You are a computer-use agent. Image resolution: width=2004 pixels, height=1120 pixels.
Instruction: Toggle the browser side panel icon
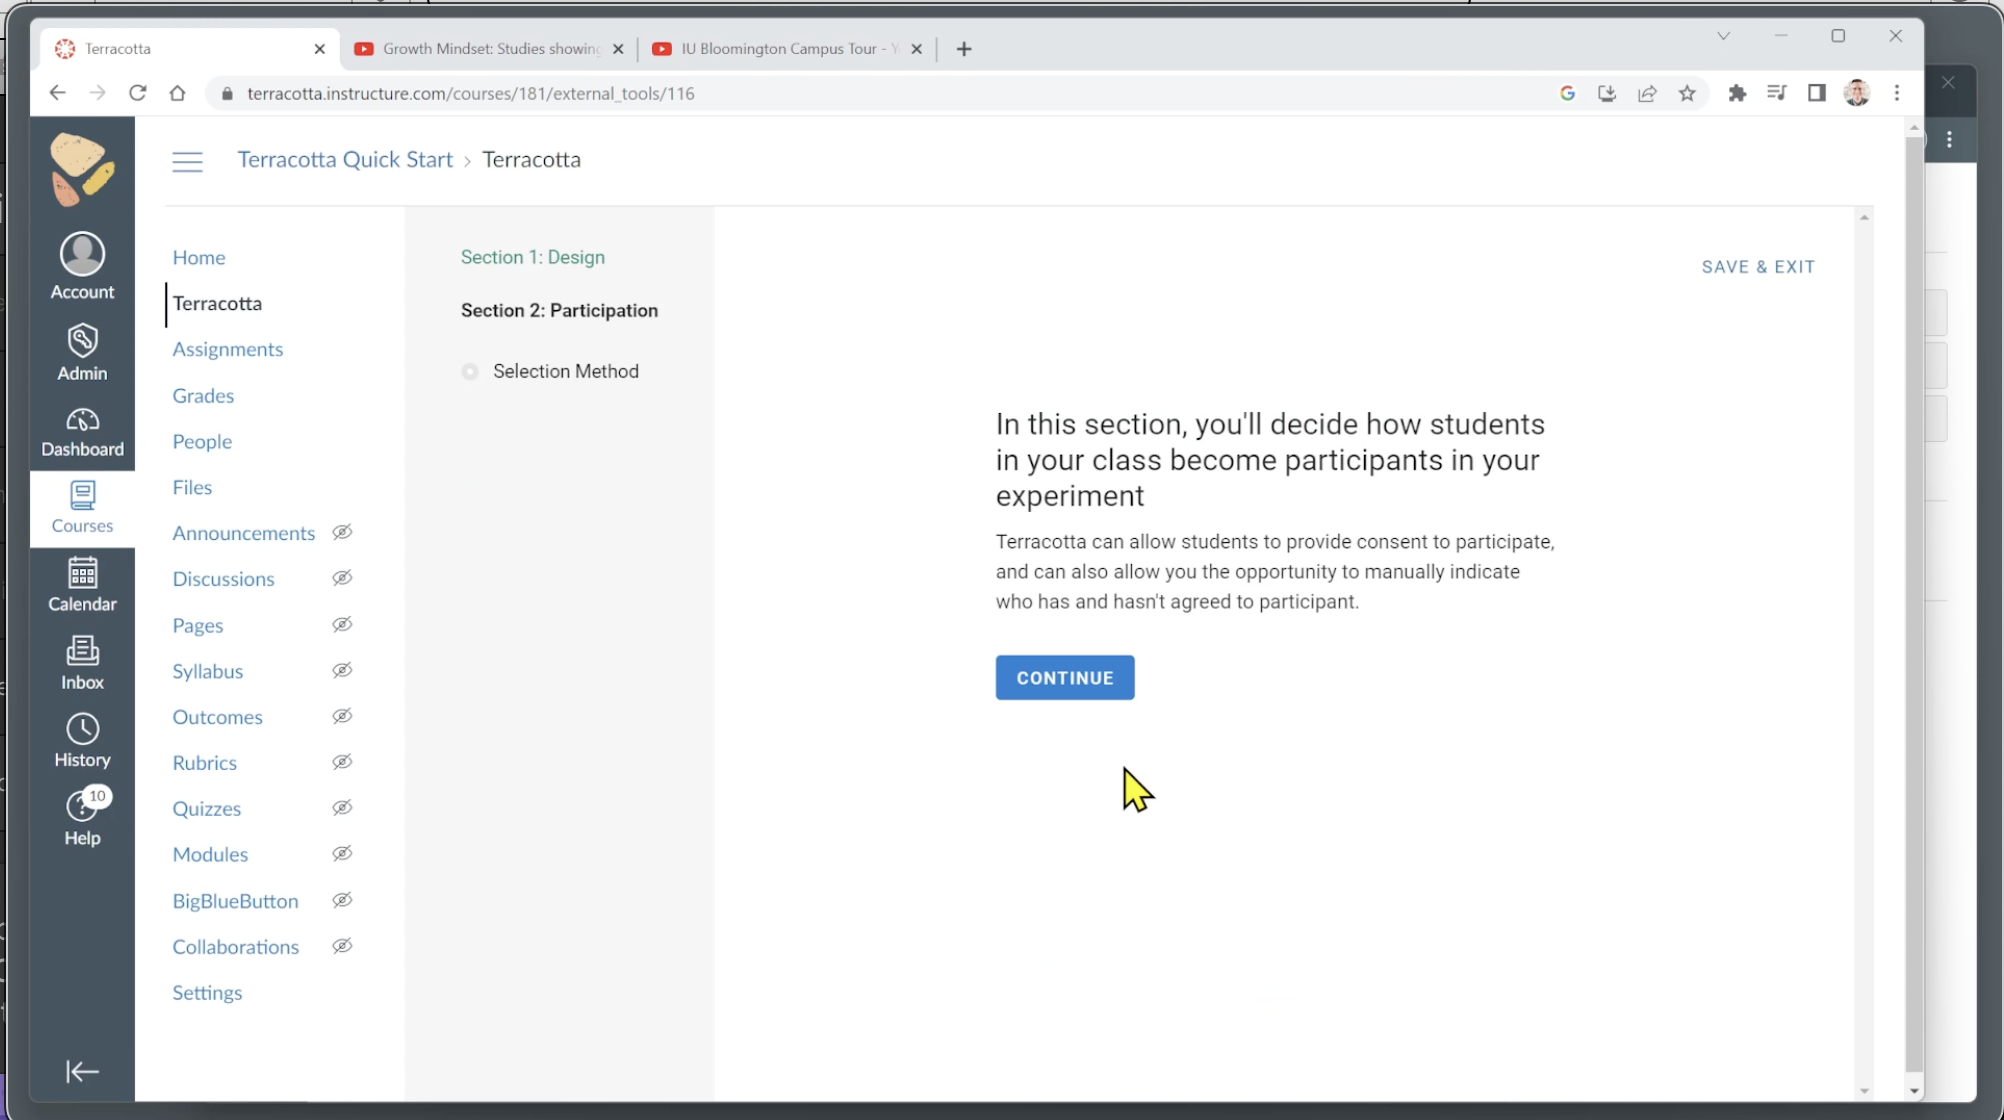(x=1817, y=93)
